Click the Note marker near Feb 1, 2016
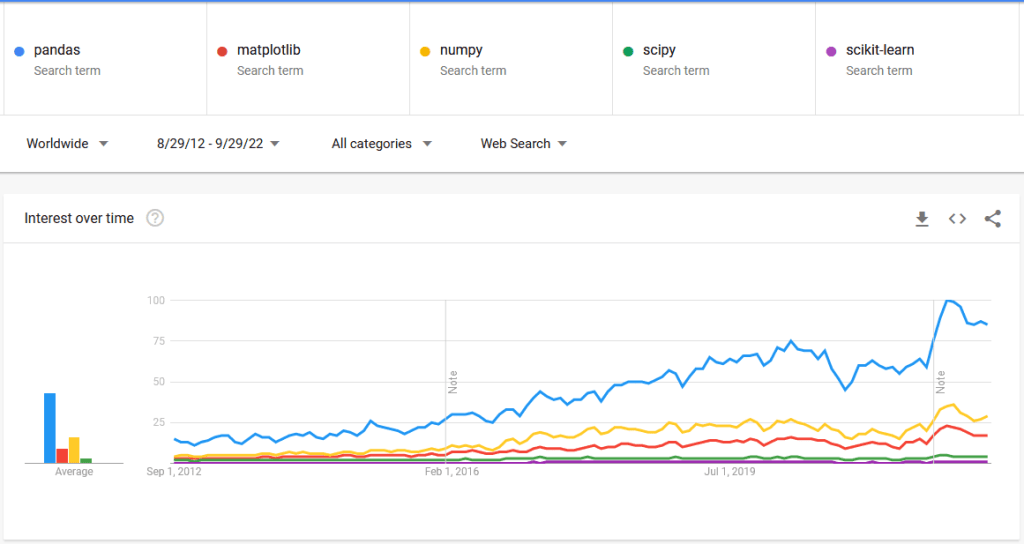This screenshot has width=1024, height=544. [452, 381]
